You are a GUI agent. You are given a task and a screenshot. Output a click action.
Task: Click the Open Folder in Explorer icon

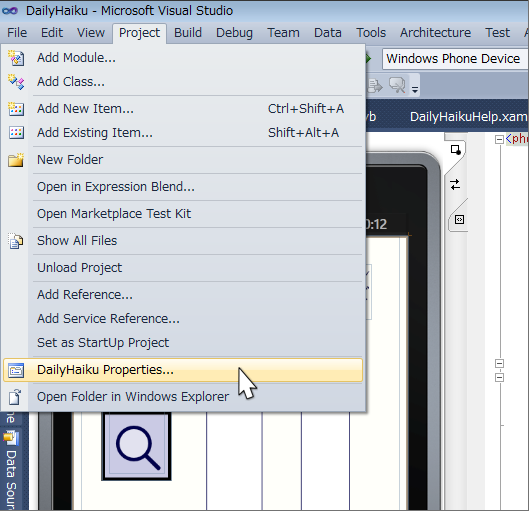15,397
